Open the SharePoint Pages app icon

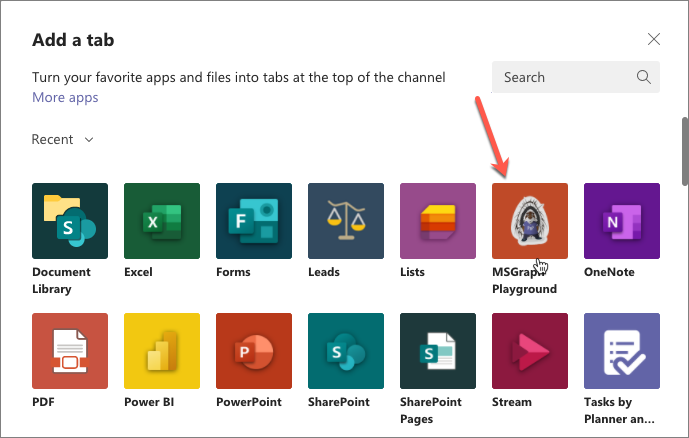[438, 351]
